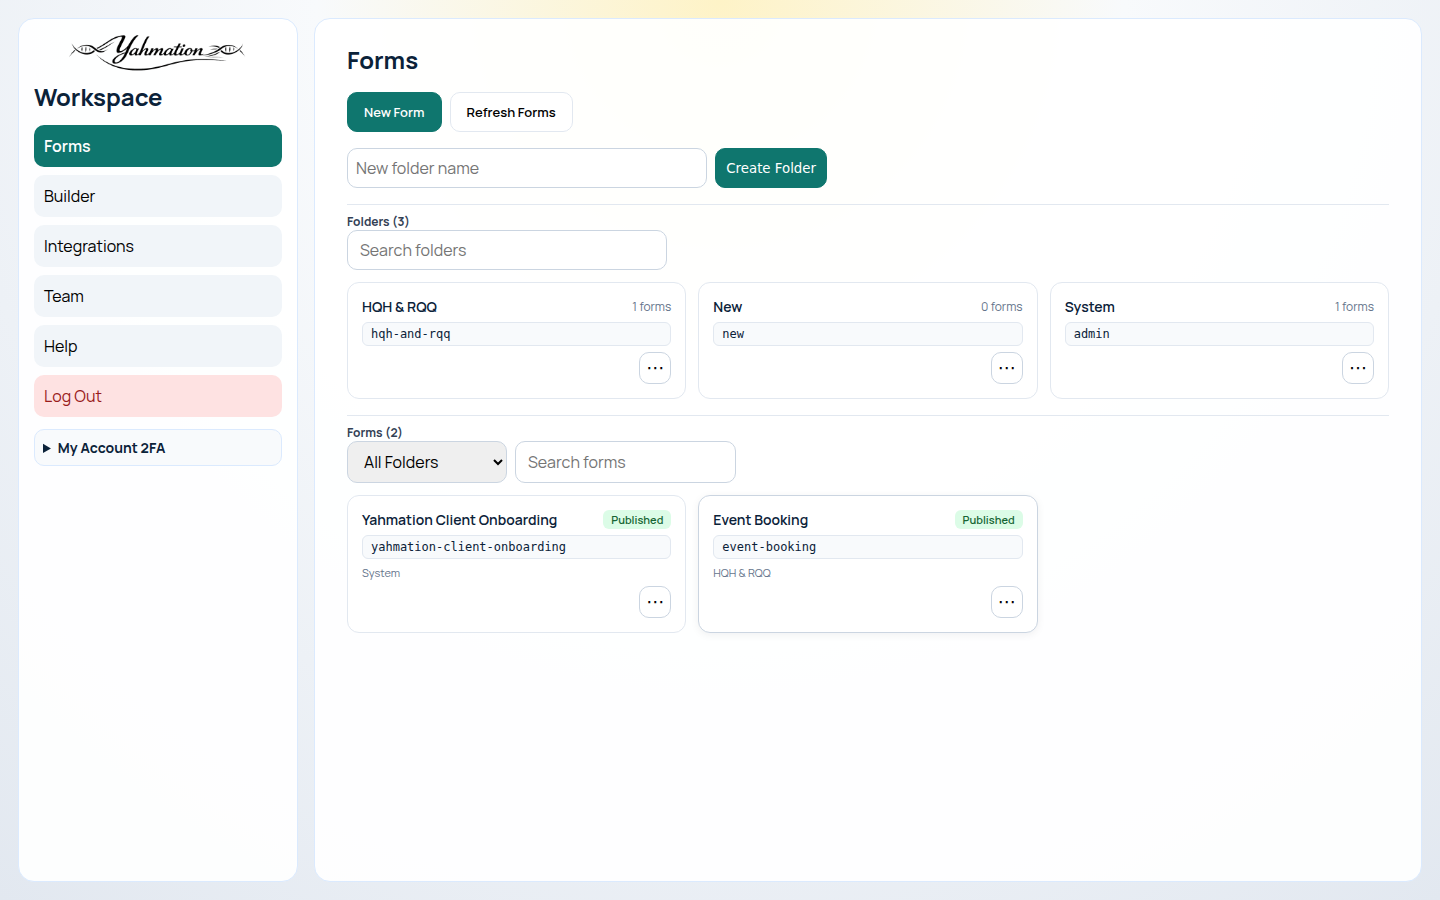Open the options menu on HQH & RQQ folder
The width and height of the screenshot is (1440, 900).
coord(655,368)
